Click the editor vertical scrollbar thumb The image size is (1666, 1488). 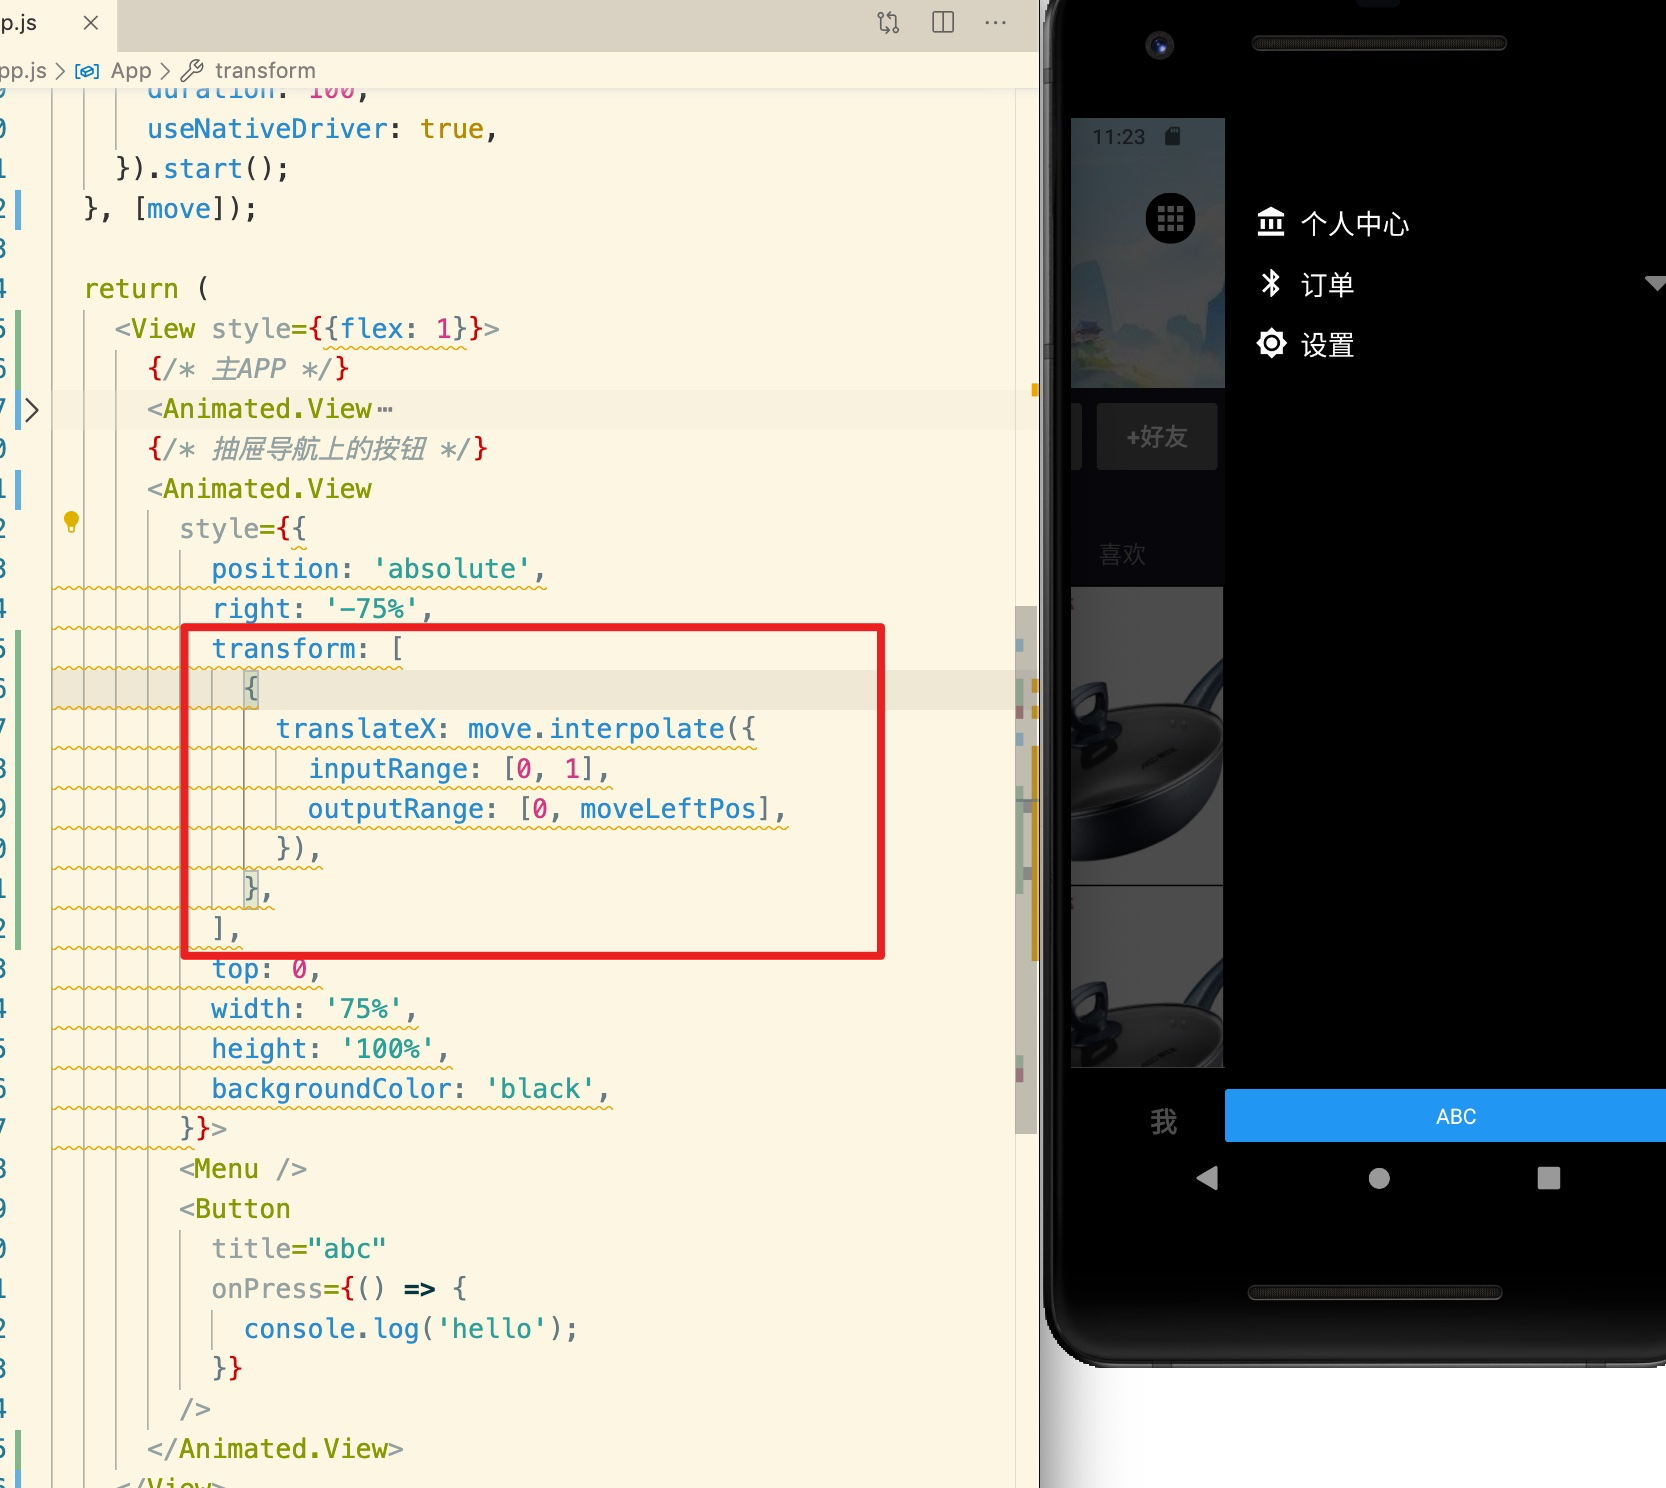click(1025, 870)
